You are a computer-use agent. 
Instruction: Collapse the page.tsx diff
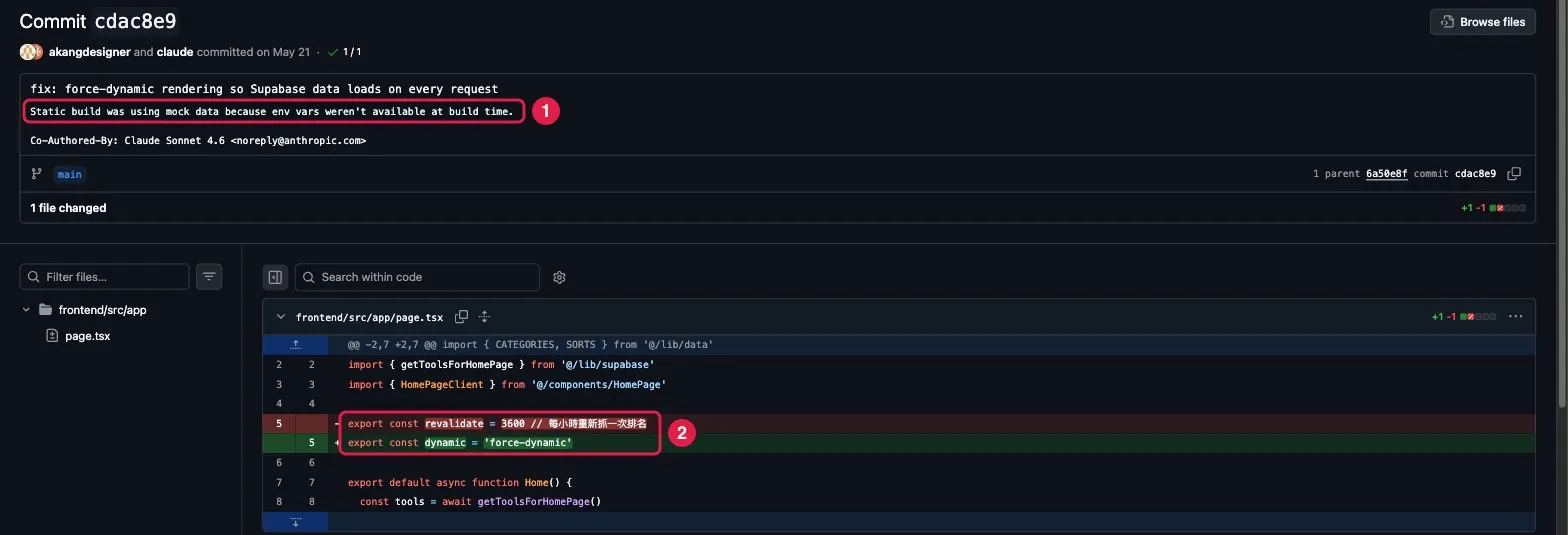(280, 317)
